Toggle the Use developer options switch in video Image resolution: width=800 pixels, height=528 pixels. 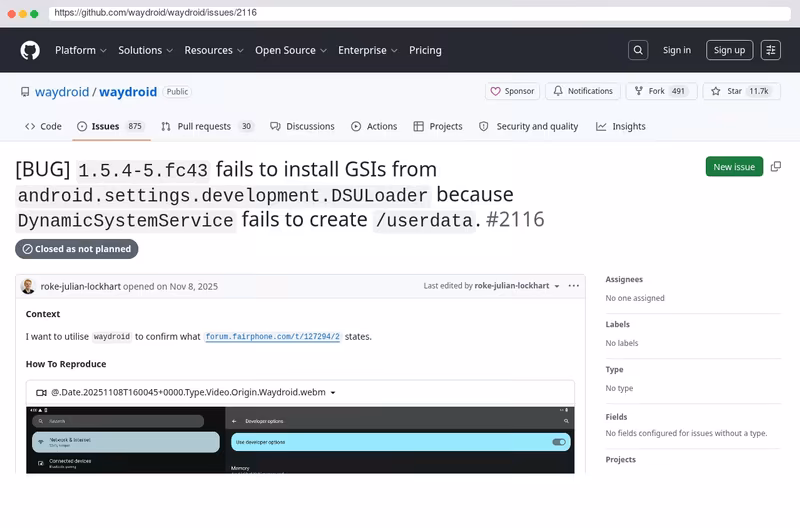[x=559, y=442]
